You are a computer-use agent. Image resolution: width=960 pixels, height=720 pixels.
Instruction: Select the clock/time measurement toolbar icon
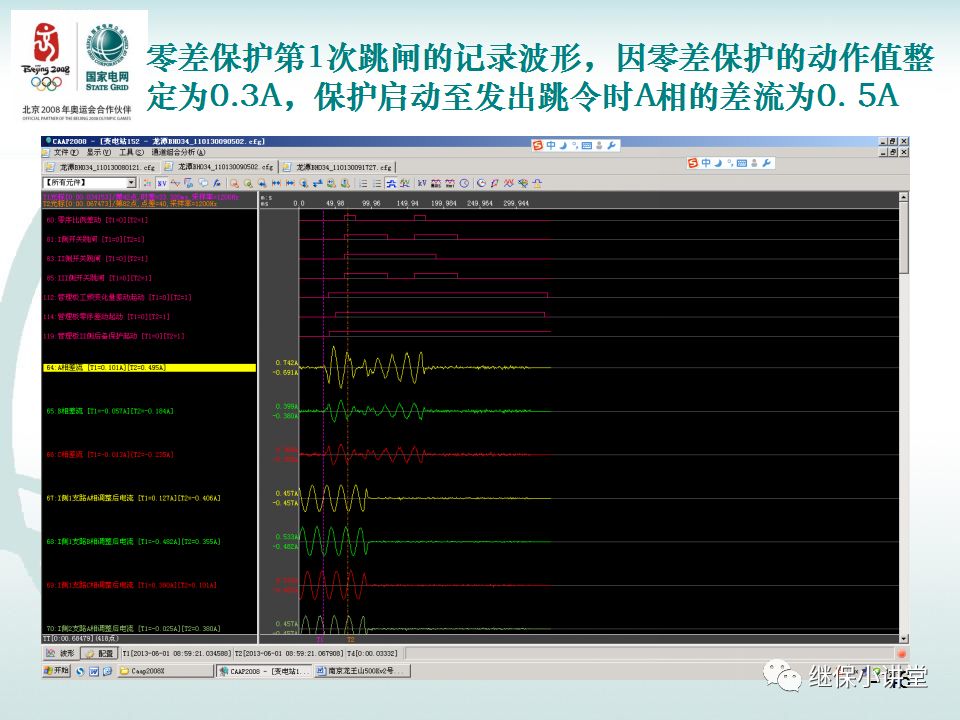pos(464,183)
